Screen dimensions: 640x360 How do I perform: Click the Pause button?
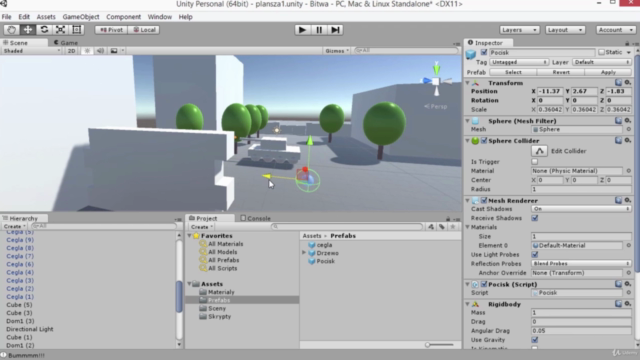pos(319,30)
